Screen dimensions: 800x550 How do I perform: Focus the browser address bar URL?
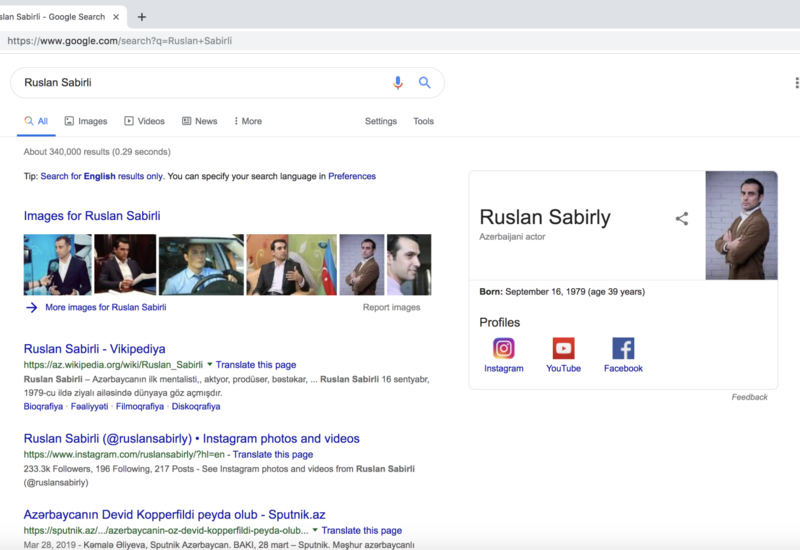(119, 41)
